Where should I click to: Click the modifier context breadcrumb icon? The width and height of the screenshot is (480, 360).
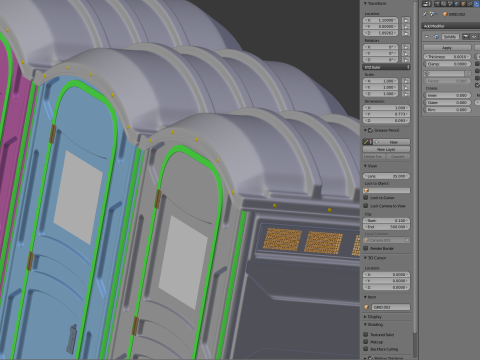(x=432, y=14)
